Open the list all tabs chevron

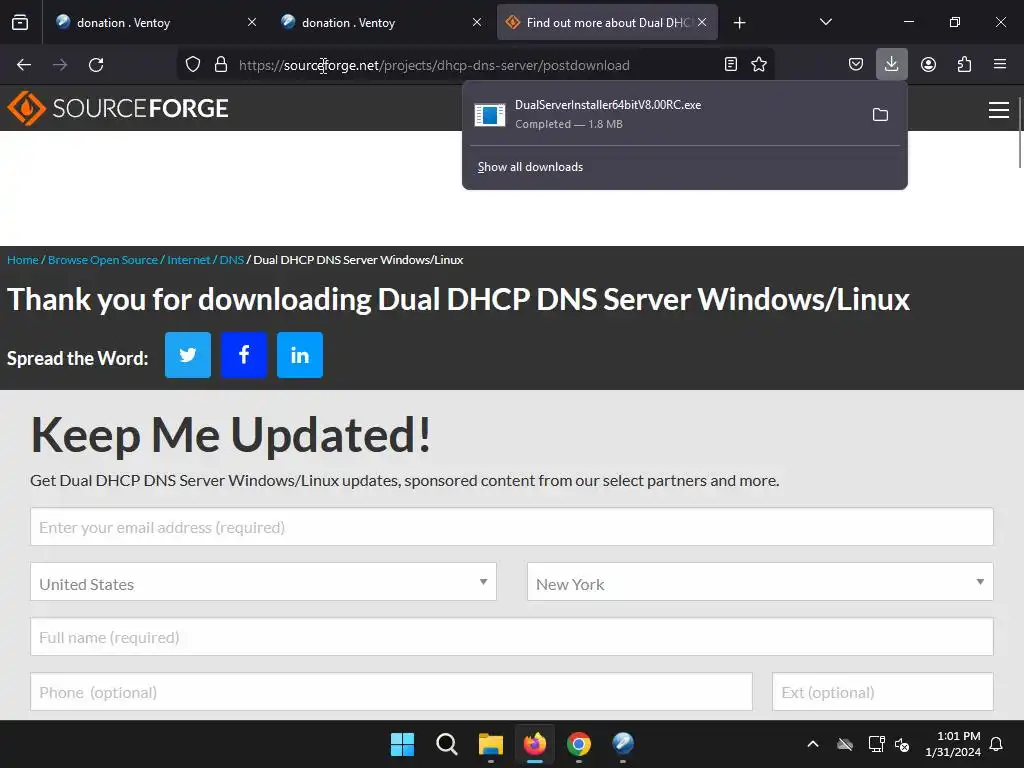tap(825, 22)
